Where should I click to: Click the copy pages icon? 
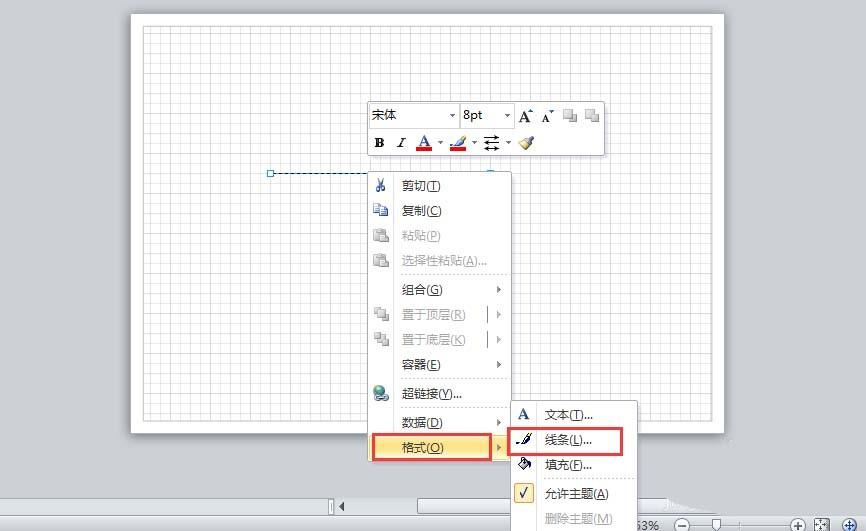pyautogui.click(x=381, y=210)
